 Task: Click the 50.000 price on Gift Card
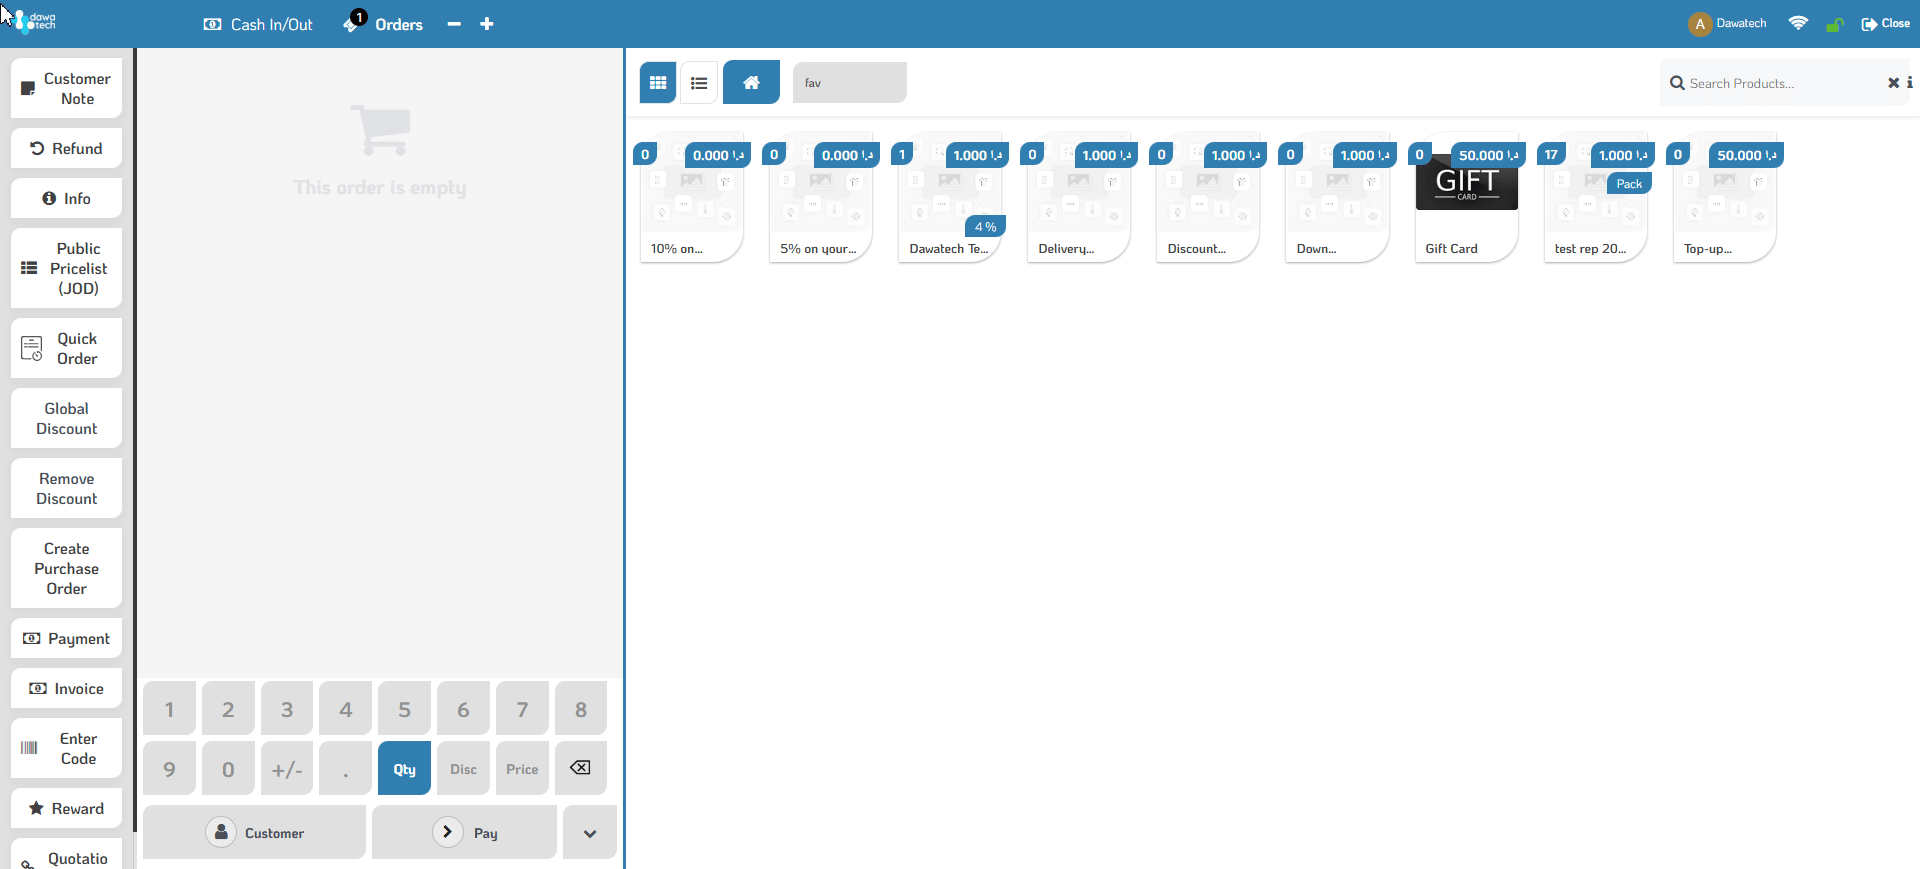point(1488,155)
